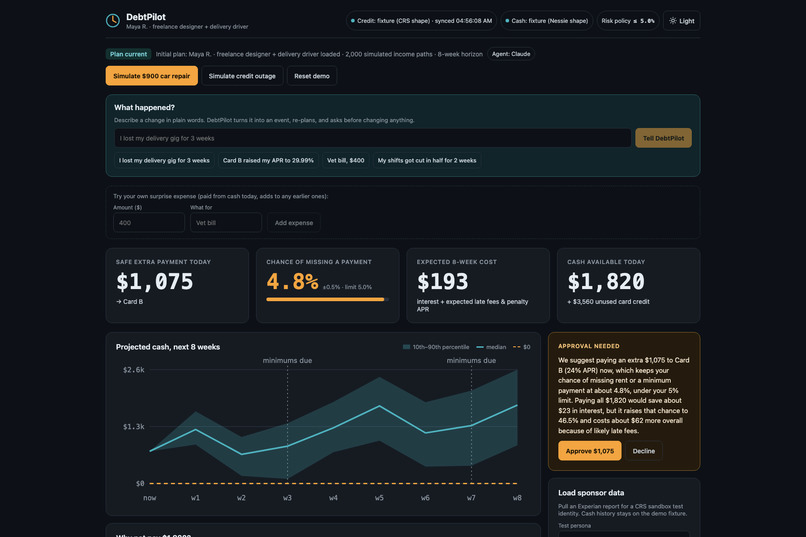Image resolution: width=806 pixels, height=537 pixels.
Task: Click the Agent: Claude badge
Action: 510,54
